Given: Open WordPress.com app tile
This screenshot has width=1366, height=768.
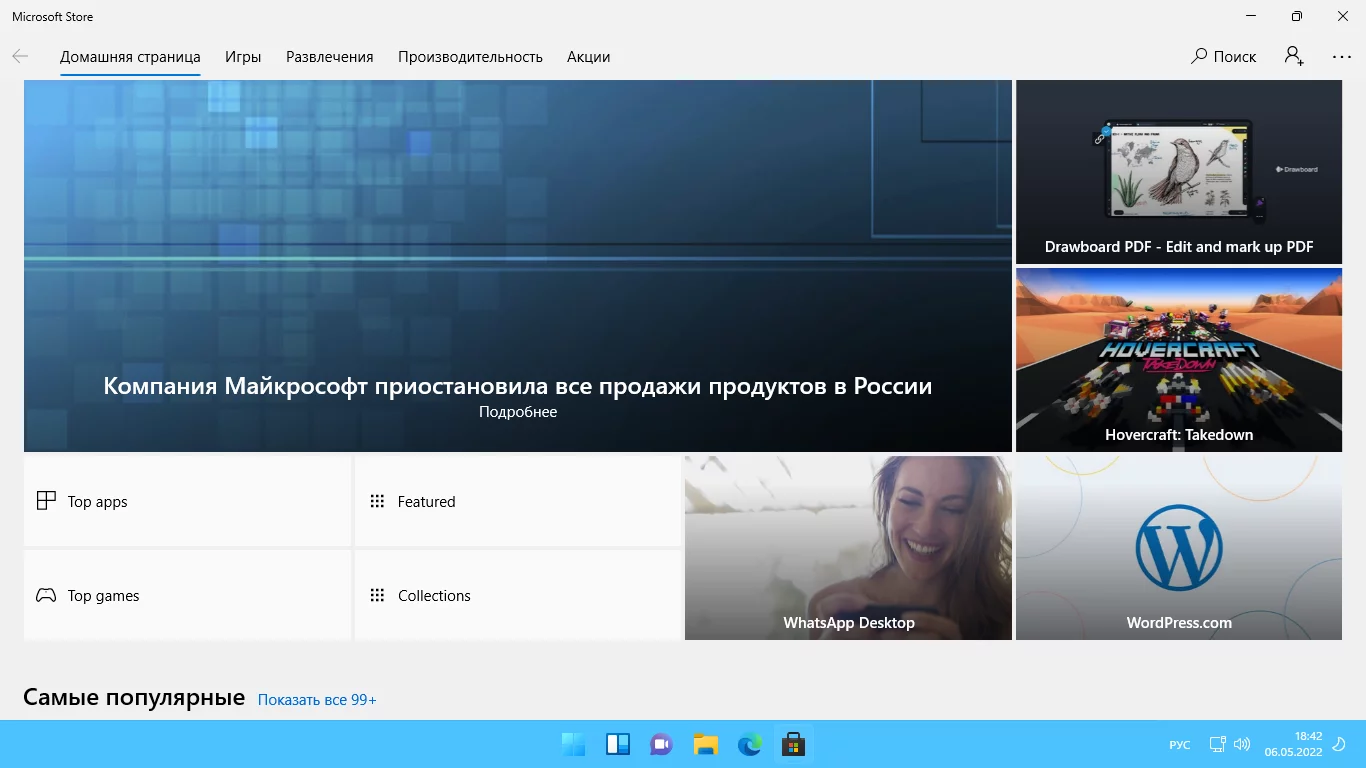Looking at the screenshot, I should pyautogui.click(x=1178, y=548).
